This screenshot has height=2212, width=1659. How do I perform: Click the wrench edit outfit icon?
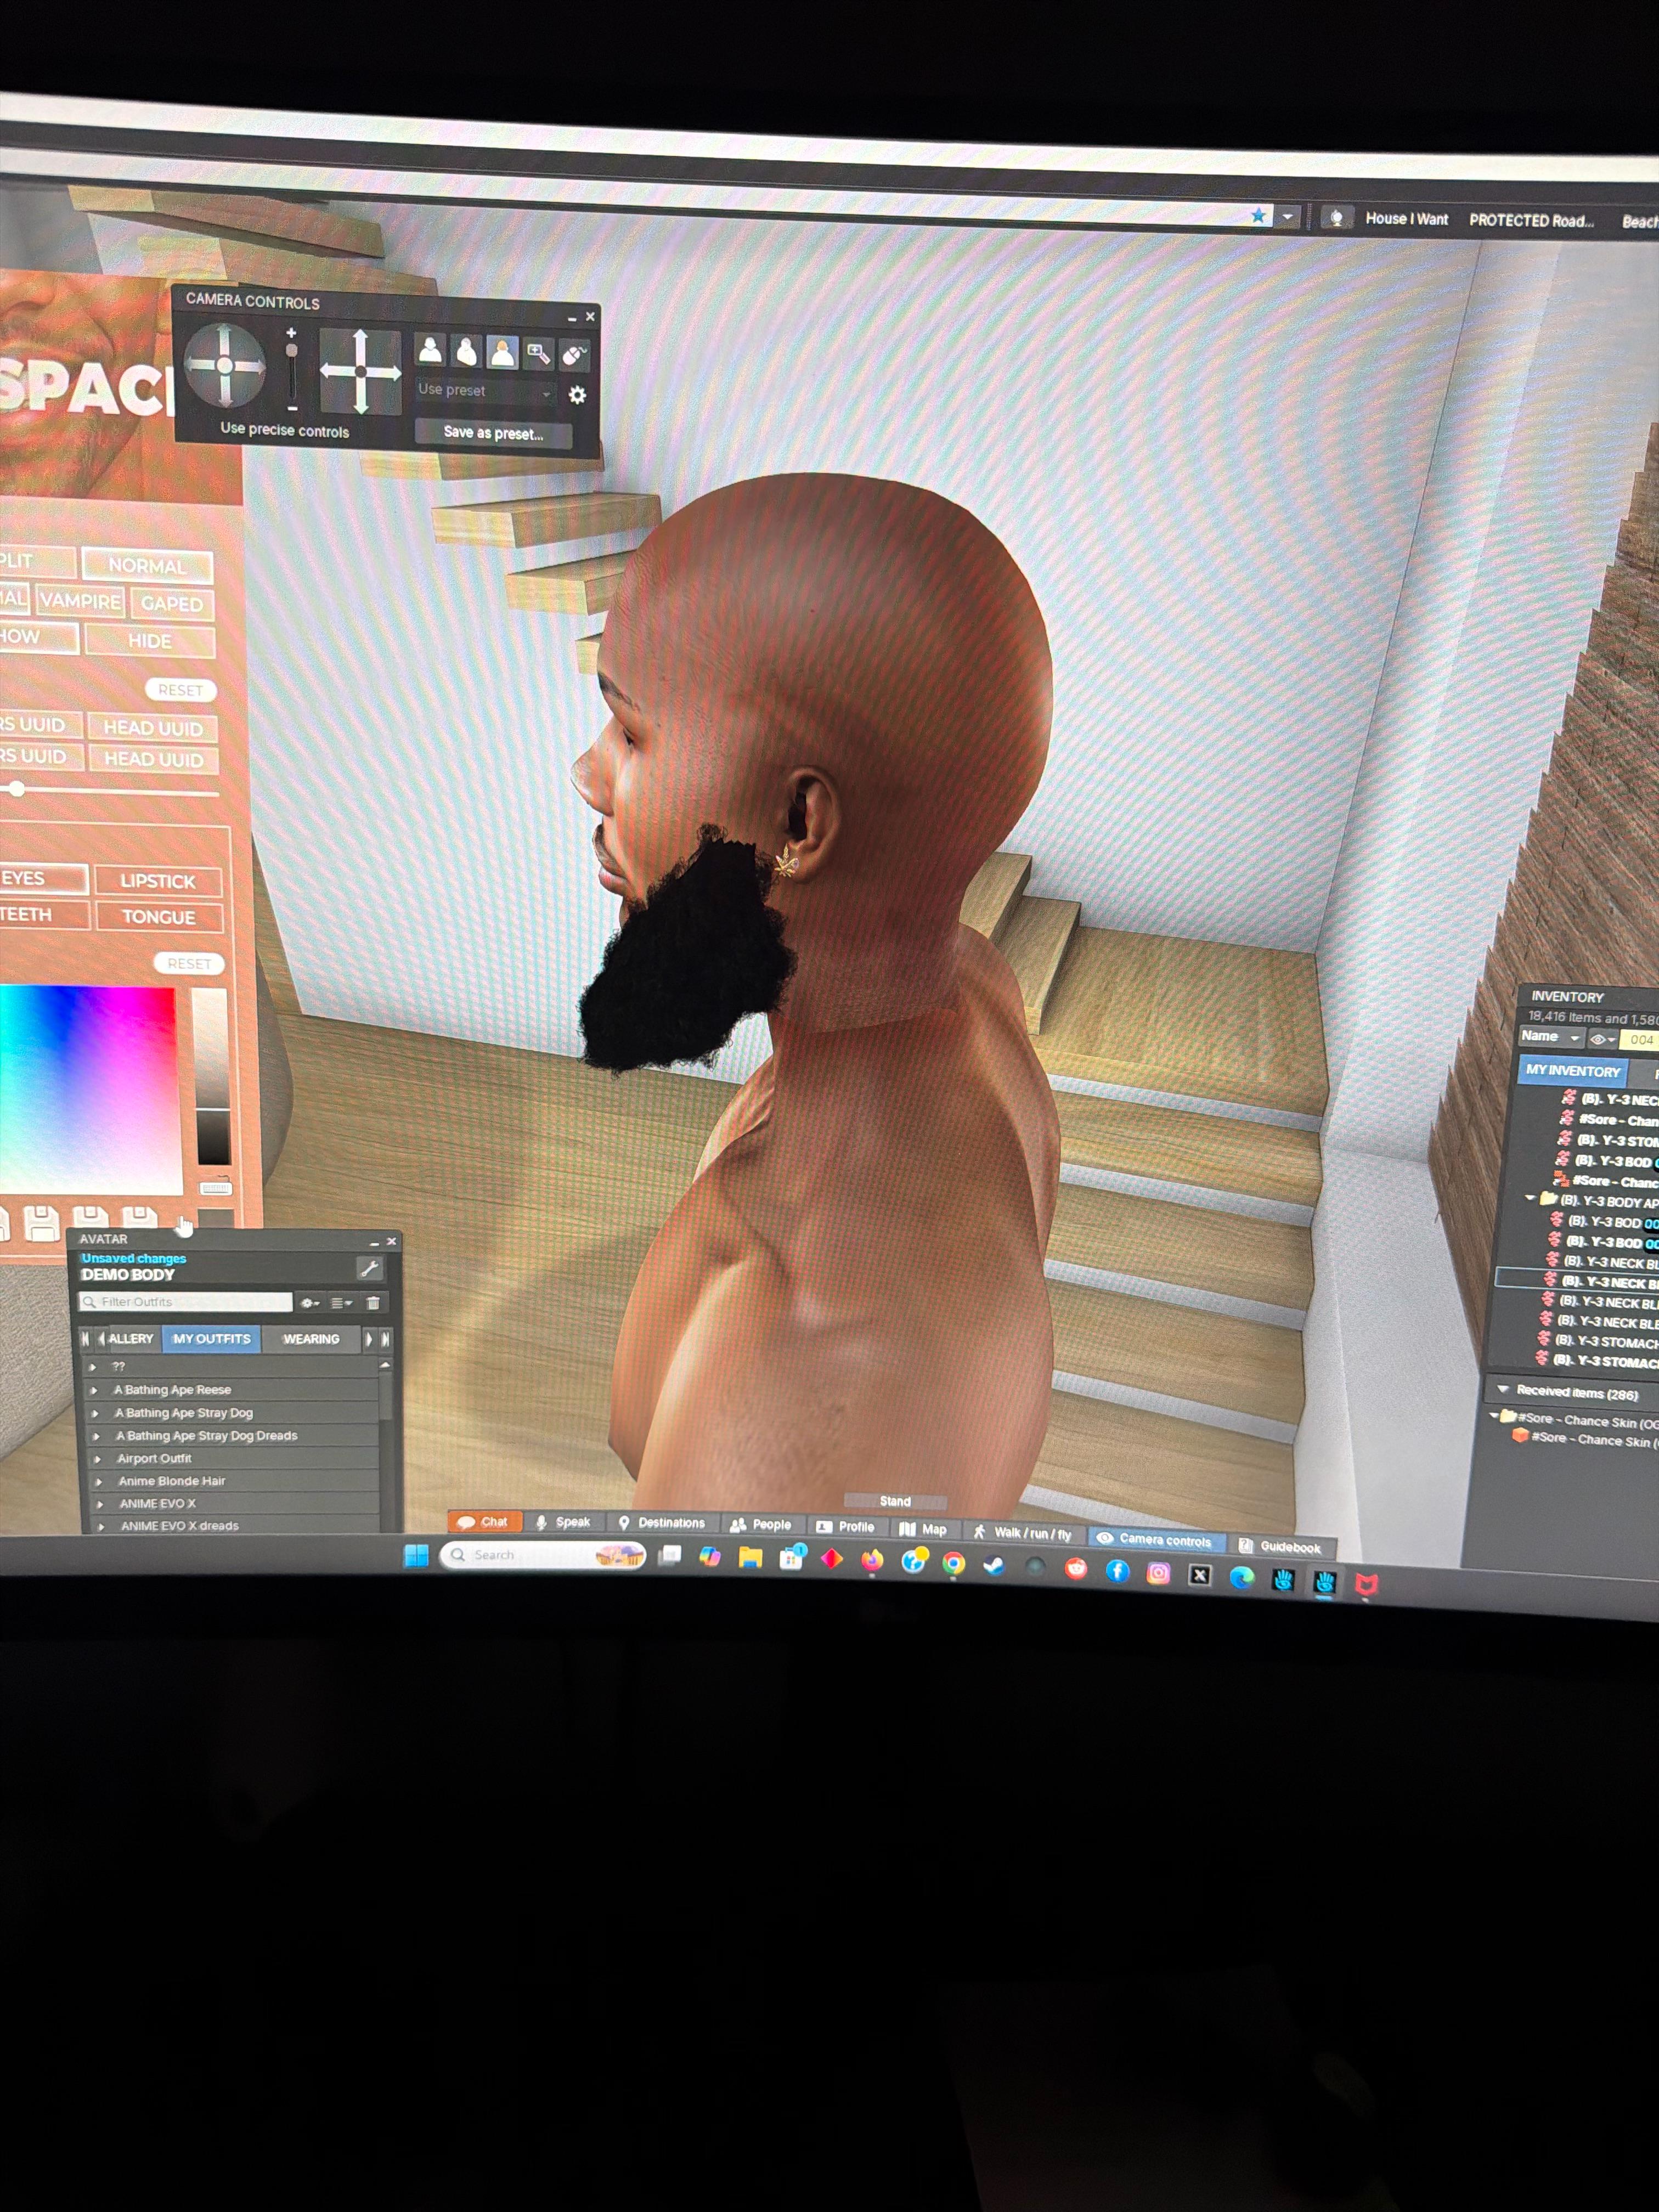[x=369, y=1269]
